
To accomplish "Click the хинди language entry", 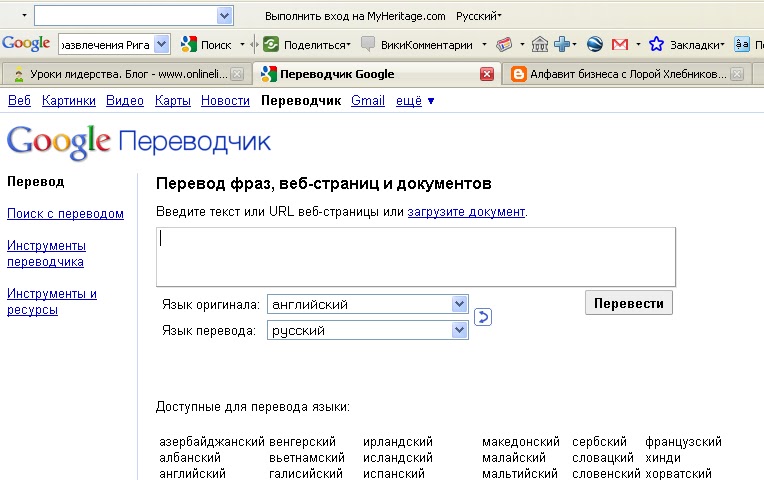I will (663, 458).
